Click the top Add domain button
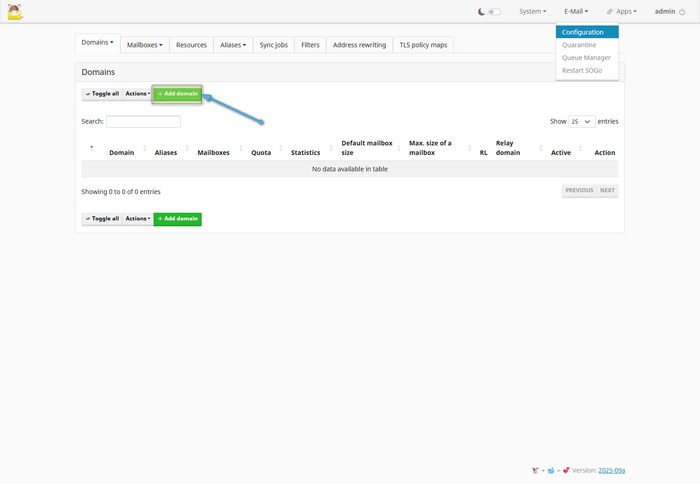This screenshot has height=484, width=700. click(x=177, y=94)
